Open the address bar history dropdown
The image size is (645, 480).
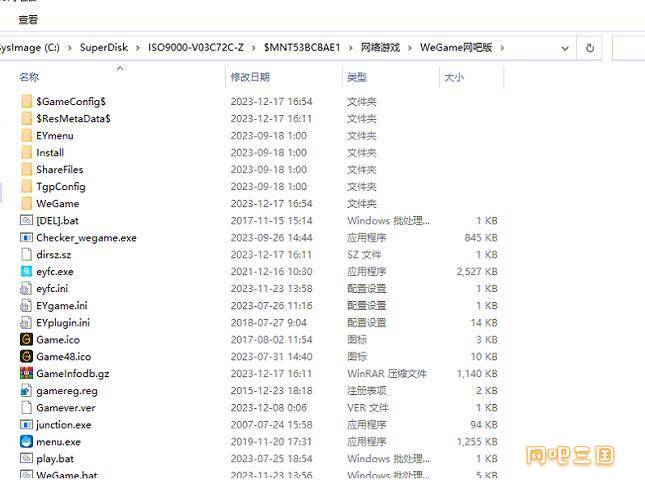(565, 49)
